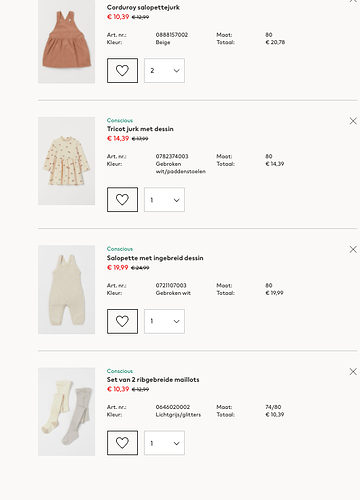Delete Set van 2 ribgebreide maillots item
Image resolution: width=360 pixels, height=500 pixels.
coord(353,371)
